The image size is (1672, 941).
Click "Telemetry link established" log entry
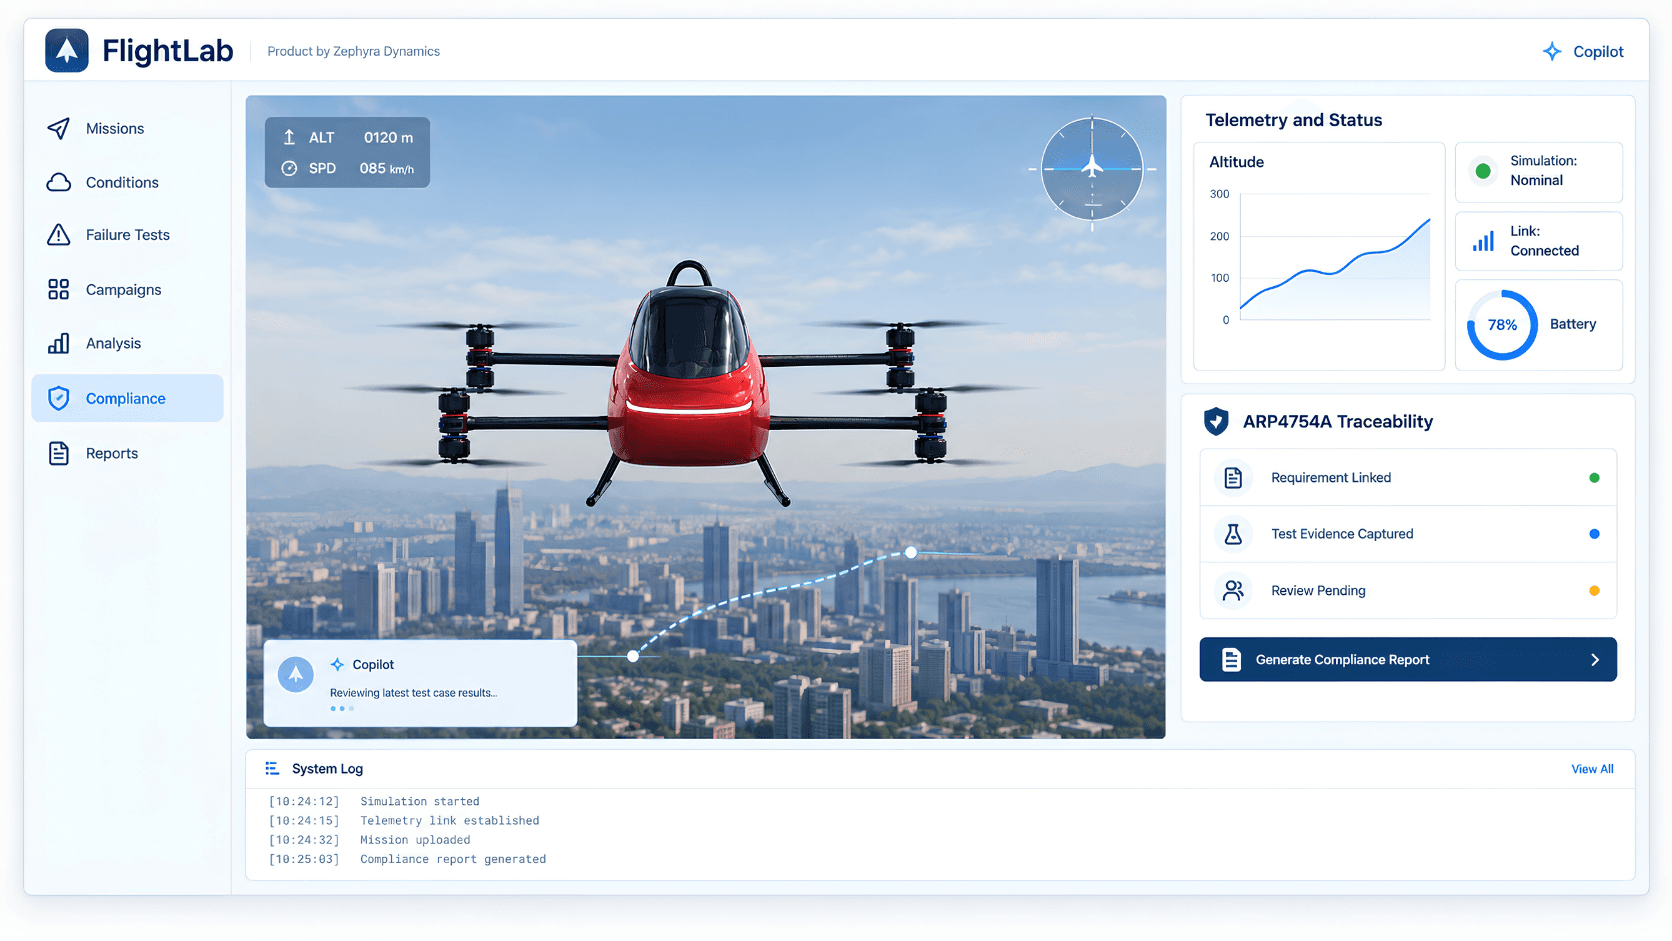pos(450,821)
